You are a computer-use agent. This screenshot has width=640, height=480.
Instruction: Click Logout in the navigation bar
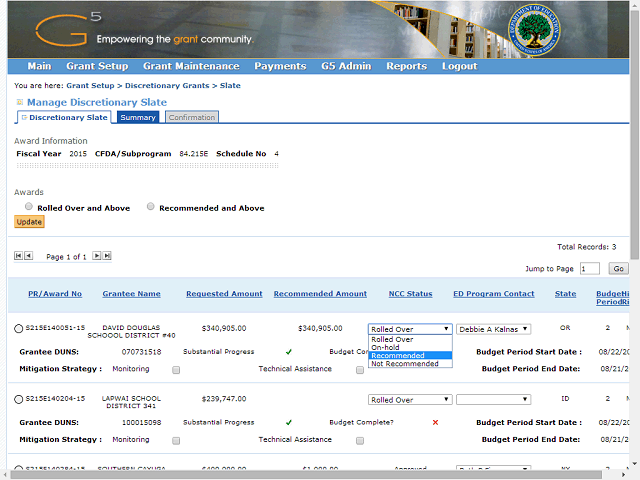[x=460, y=66]
